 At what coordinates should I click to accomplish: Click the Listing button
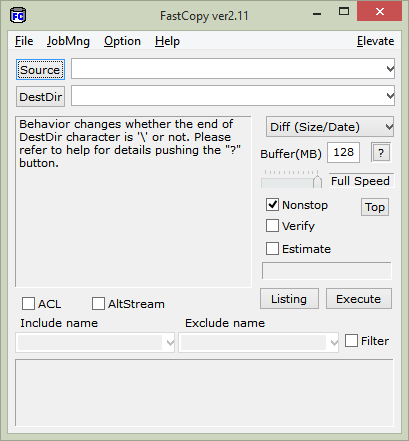click(x=289, y=299)
